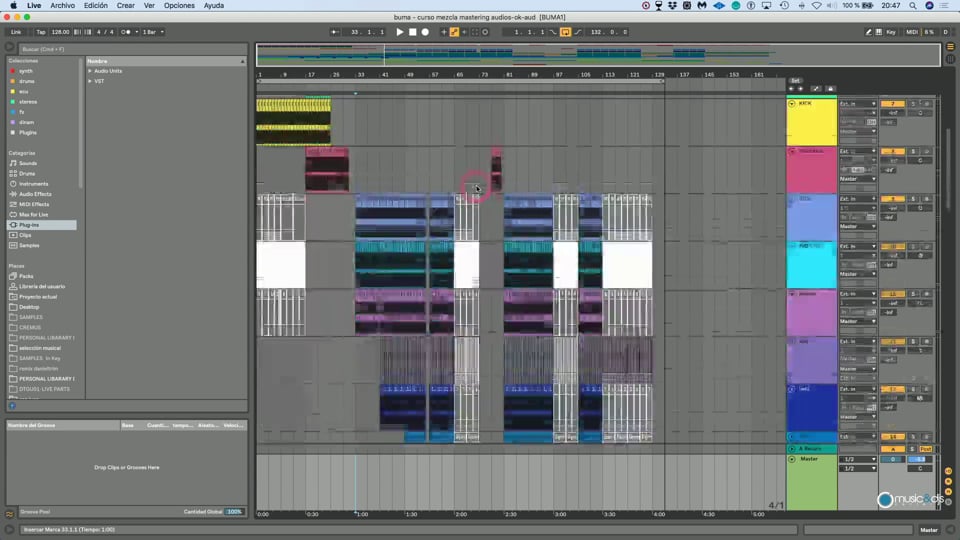960x540 pixels.
Task: Open the 1 Bar quantization dropdown
Action: point(153,32)
